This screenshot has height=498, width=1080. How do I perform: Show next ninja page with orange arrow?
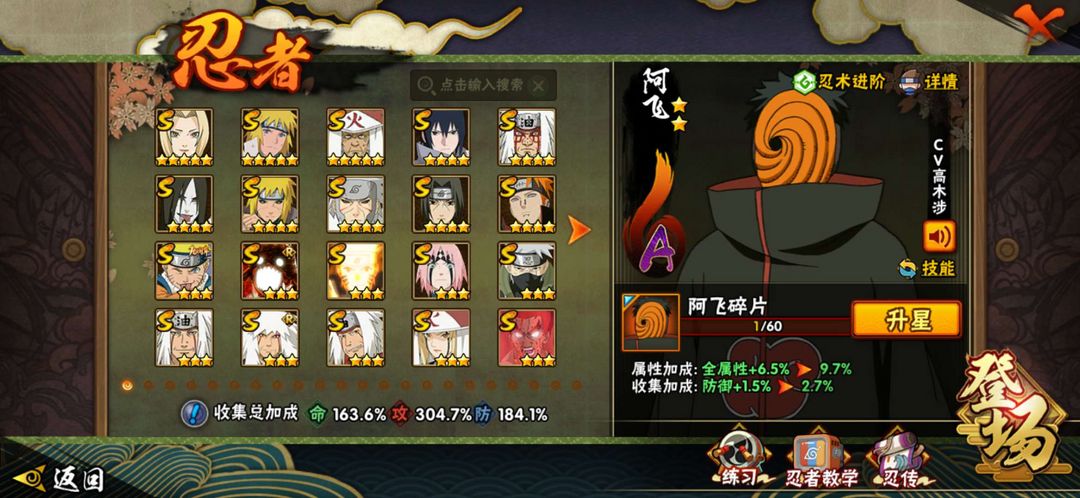(x=579, y=229)
